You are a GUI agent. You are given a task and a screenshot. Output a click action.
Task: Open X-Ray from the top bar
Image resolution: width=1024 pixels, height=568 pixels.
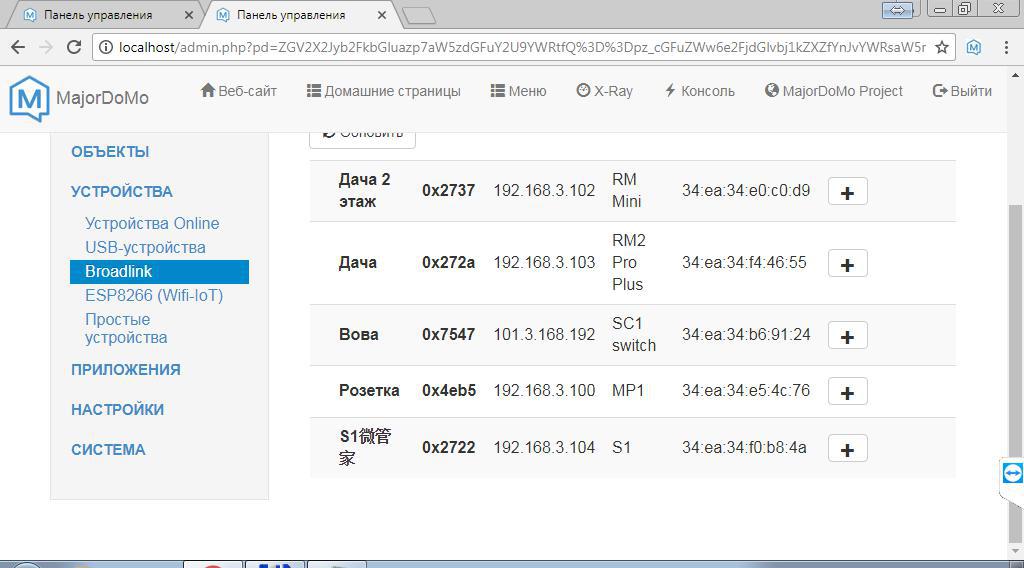tap(605, 91)
